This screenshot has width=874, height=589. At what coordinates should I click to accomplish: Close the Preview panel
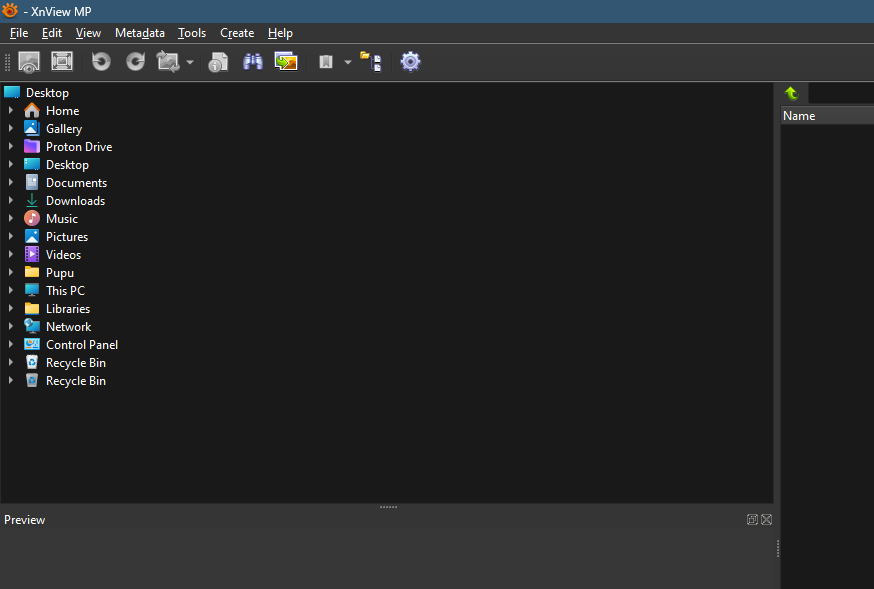766,519
